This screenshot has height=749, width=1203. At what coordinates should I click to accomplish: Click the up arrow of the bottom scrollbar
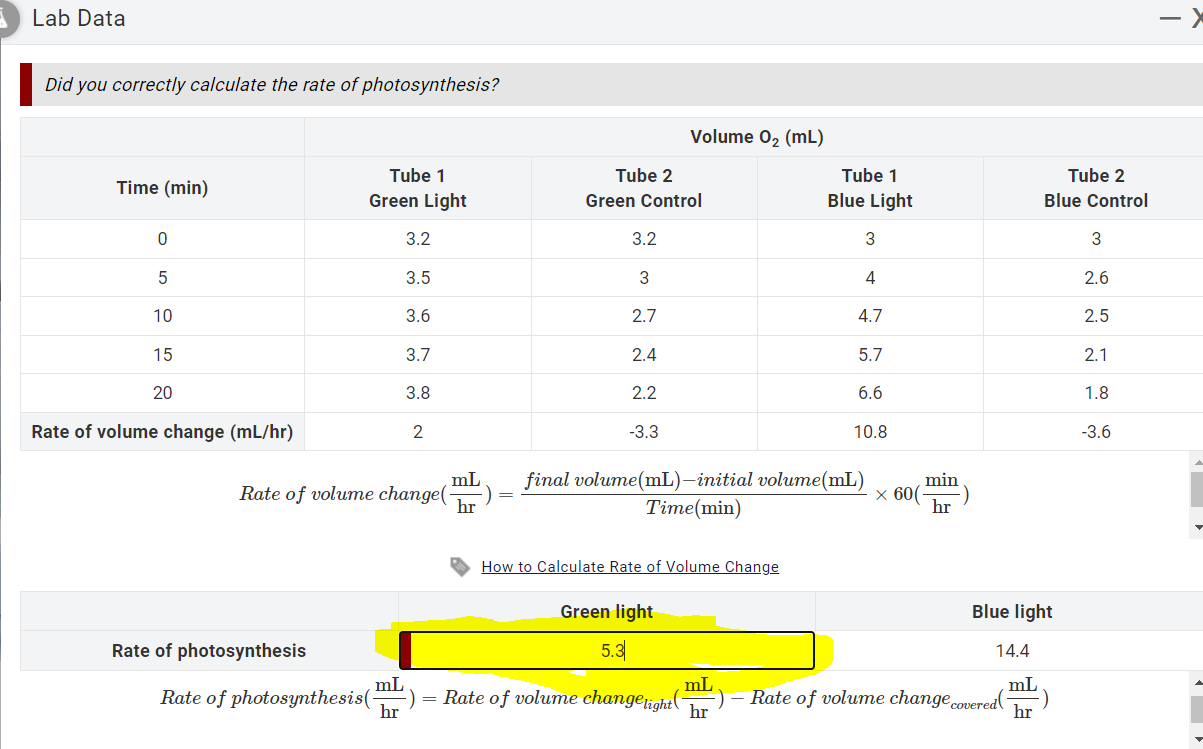point(1196,683)
